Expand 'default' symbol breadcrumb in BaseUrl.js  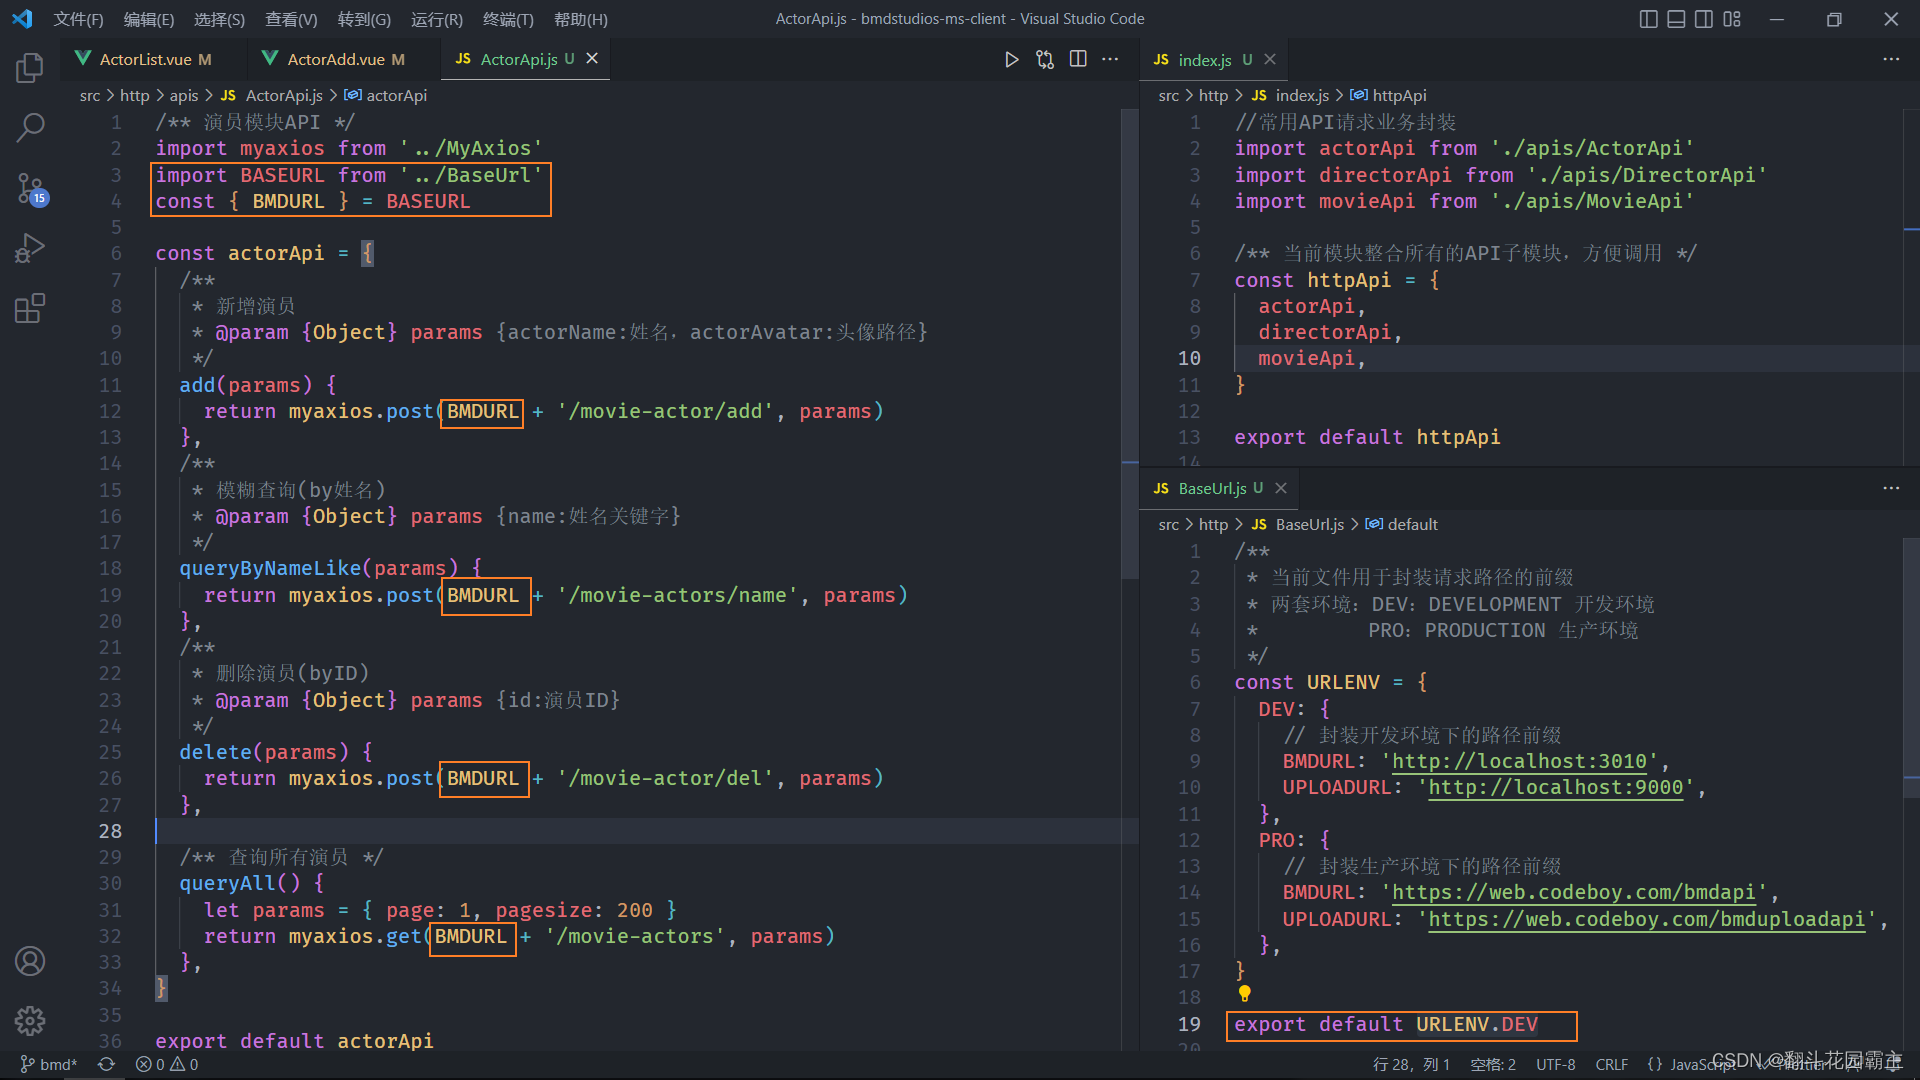point(1401,524)
